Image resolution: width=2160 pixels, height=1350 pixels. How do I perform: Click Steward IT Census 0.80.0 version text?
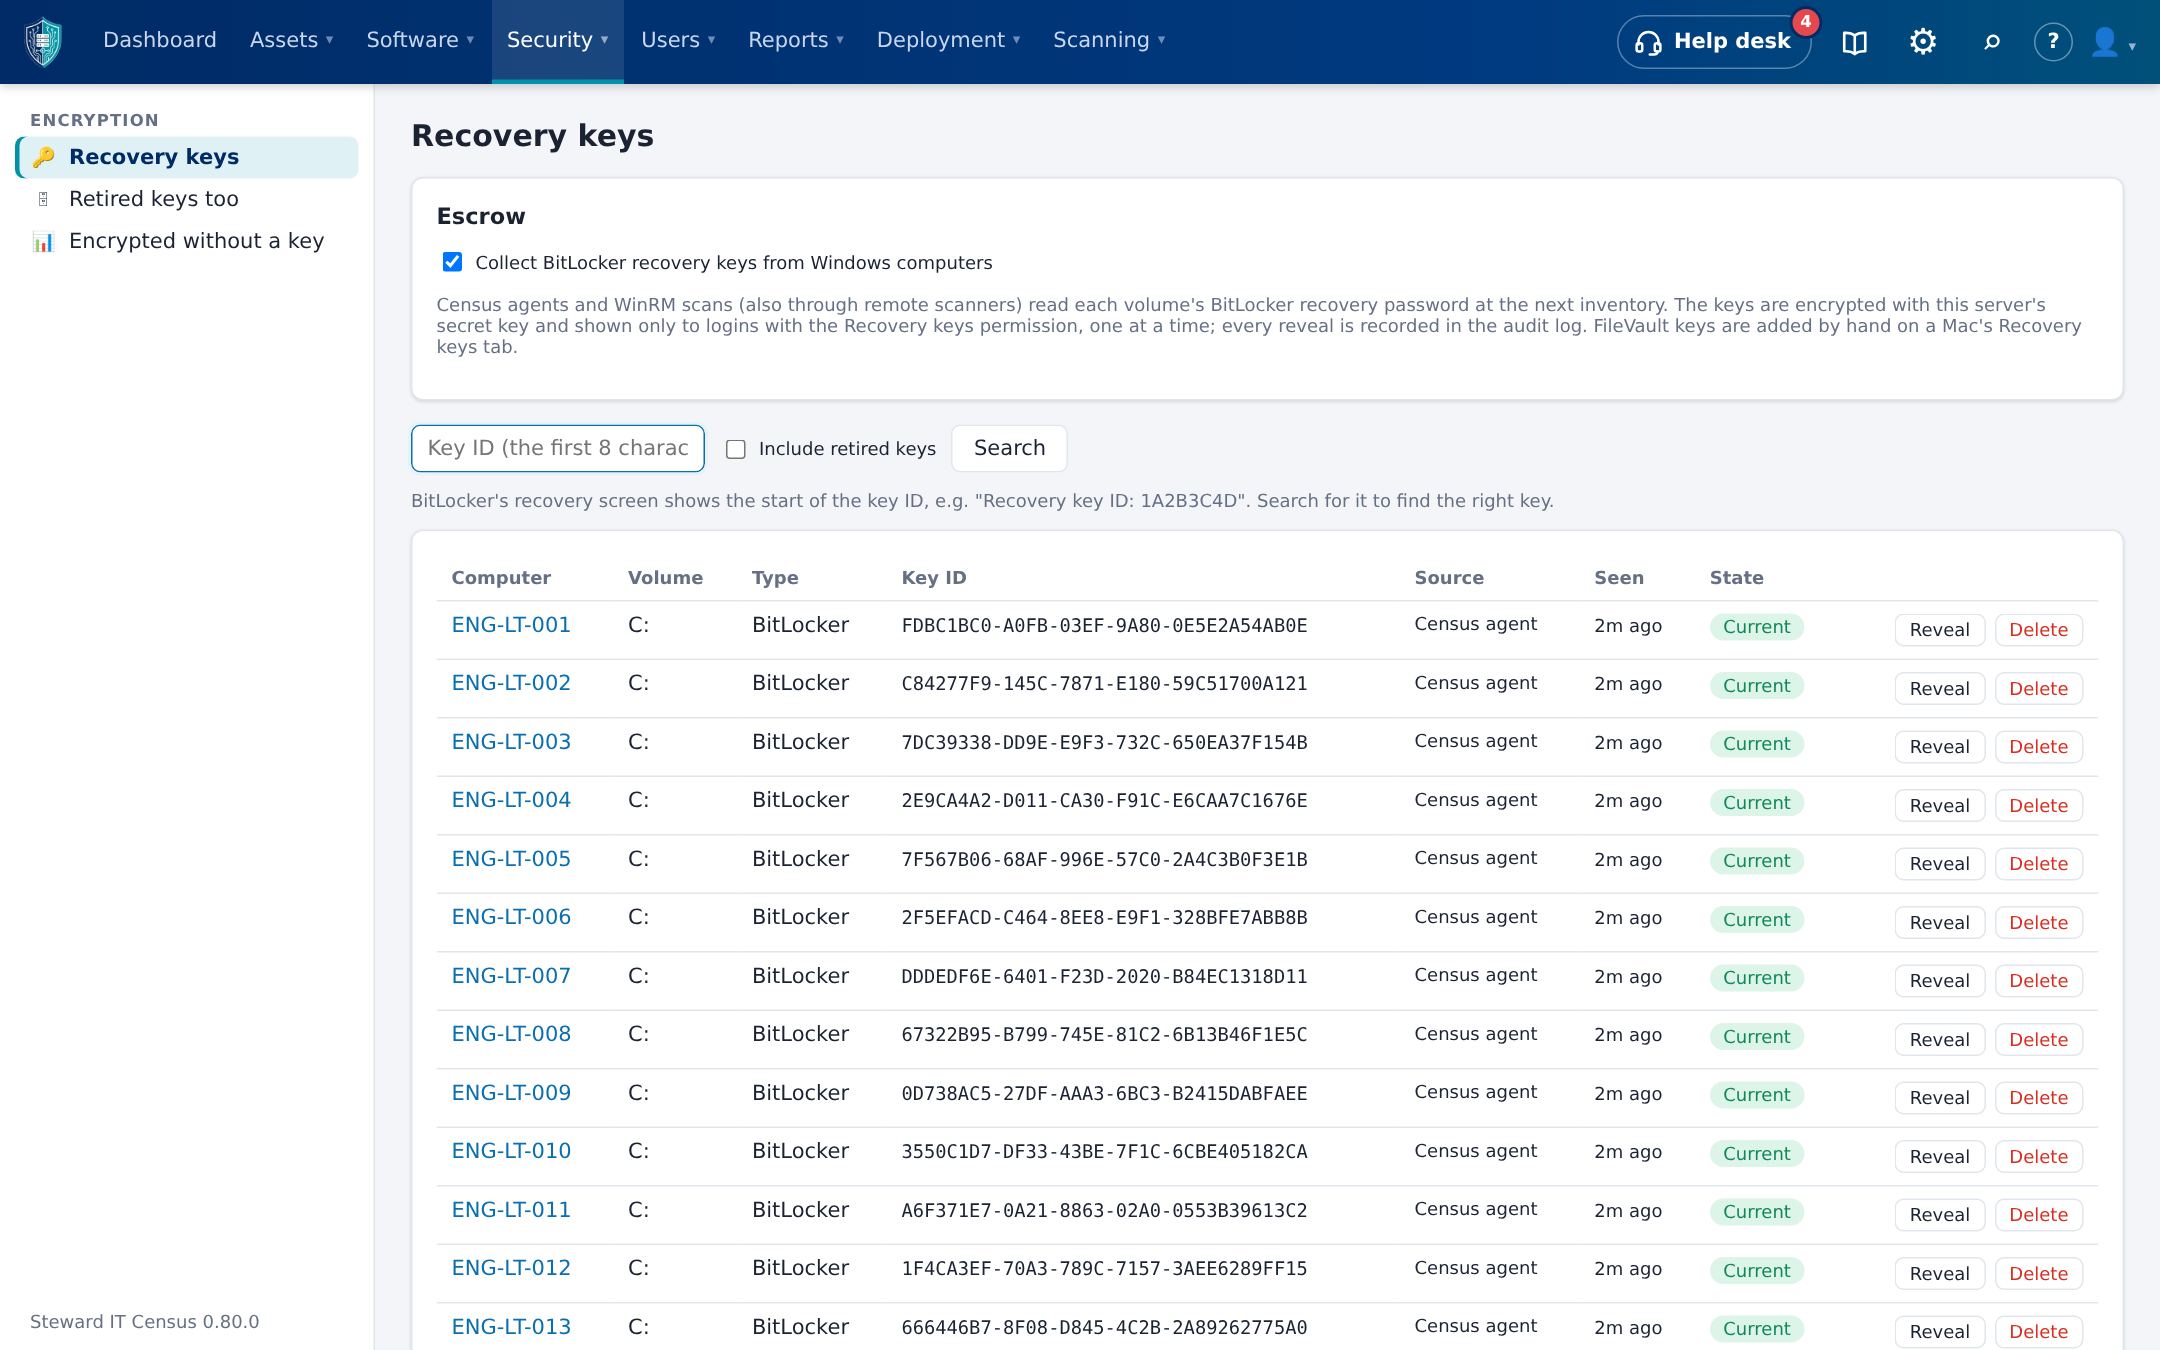(x=144, y=1322)
